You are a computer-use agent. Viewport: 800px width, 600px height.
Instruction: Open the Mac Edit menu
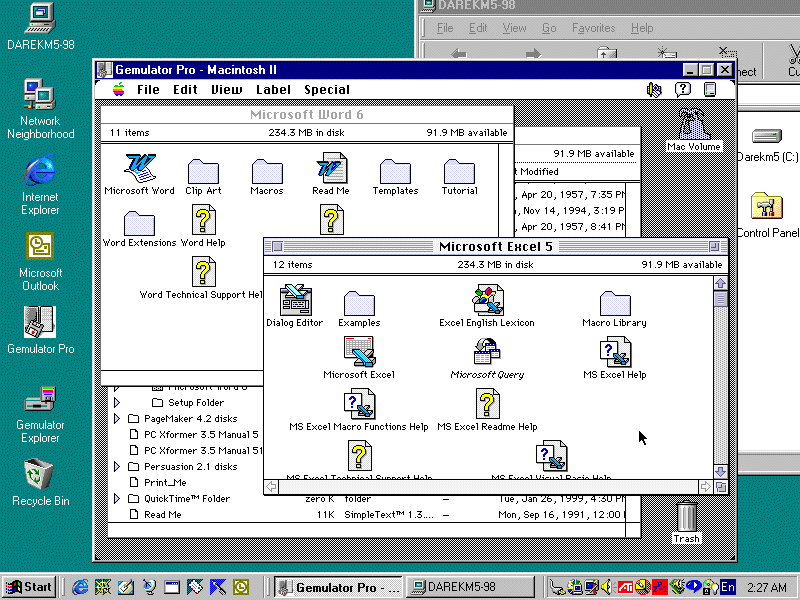click(x=185, y=90)
